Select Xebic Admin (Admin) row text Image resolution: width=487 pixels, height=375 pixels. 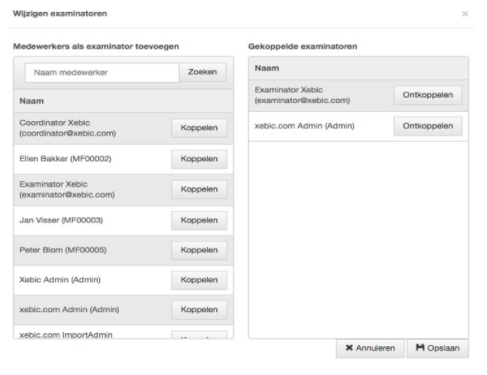click(60, 280)
